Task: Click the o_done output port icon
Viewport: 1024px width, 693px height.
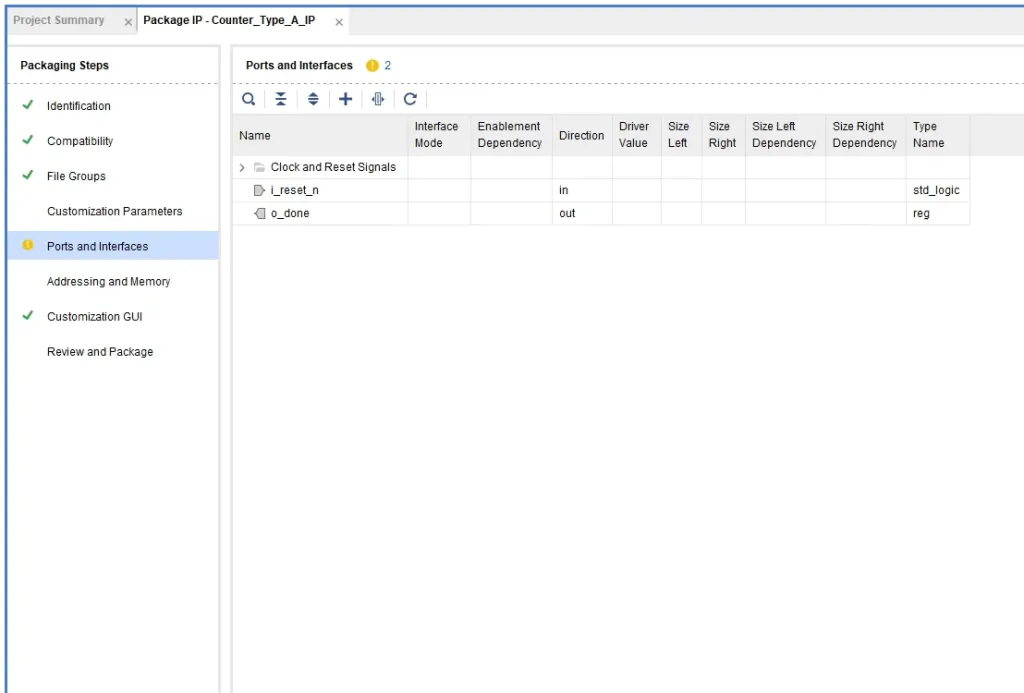Action: point(259,214)
